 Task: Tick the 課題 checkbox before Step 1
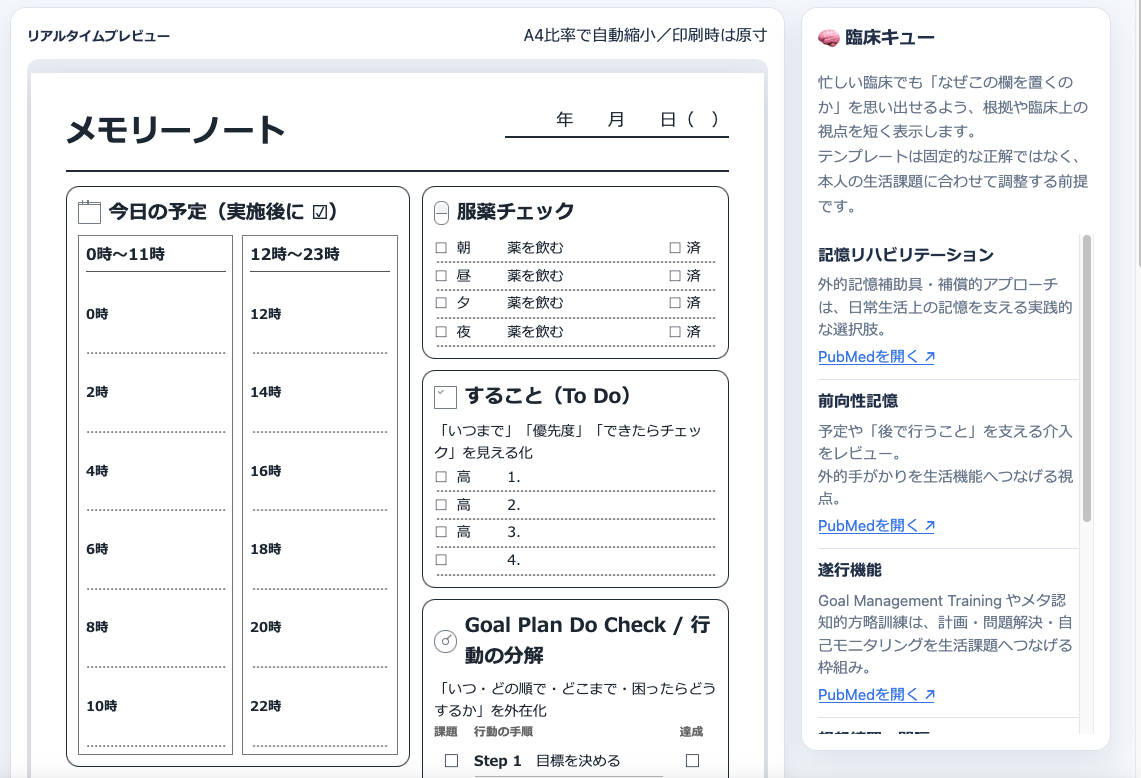coord(451,761)
